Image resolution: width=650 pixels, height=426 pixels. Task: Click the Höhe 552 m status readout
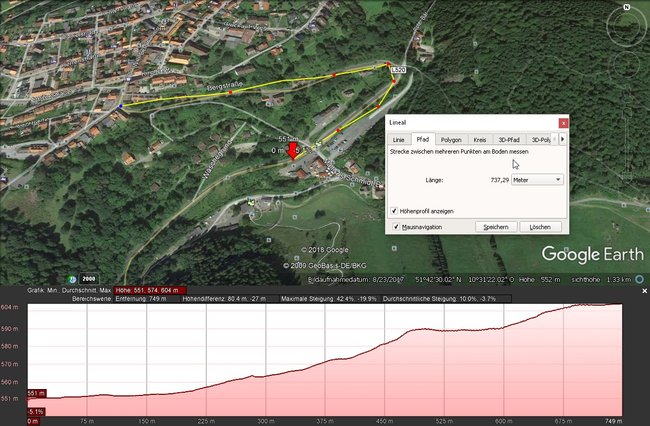pos(539,280)
